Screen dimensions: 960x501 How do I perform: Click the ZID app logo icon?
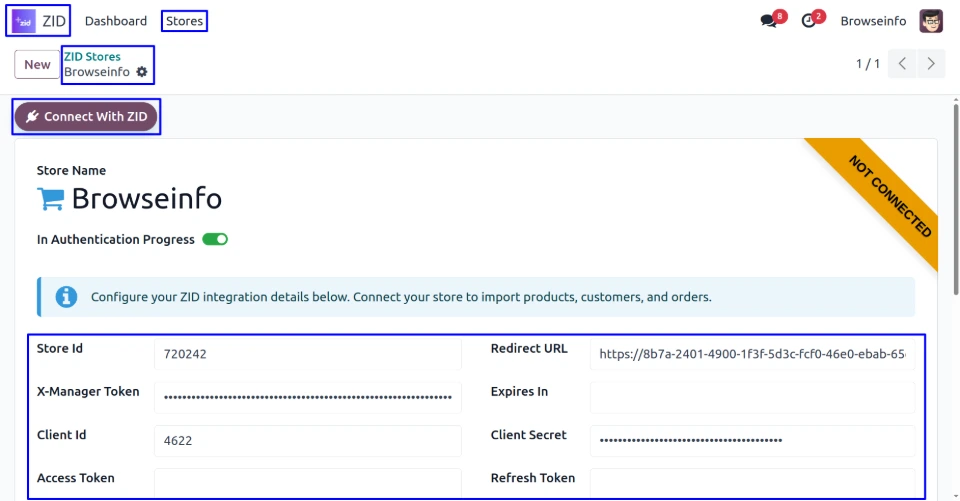(24, 20)
